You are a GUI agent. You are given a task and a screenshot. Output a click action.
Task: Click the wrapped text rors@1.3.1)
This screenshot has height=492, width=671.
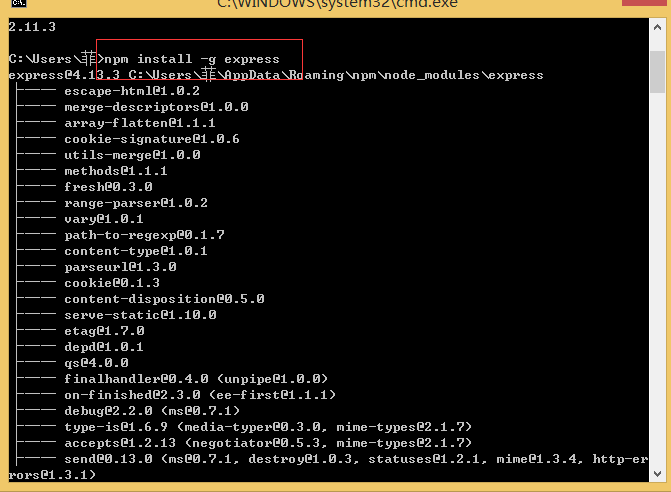[52, 475]
